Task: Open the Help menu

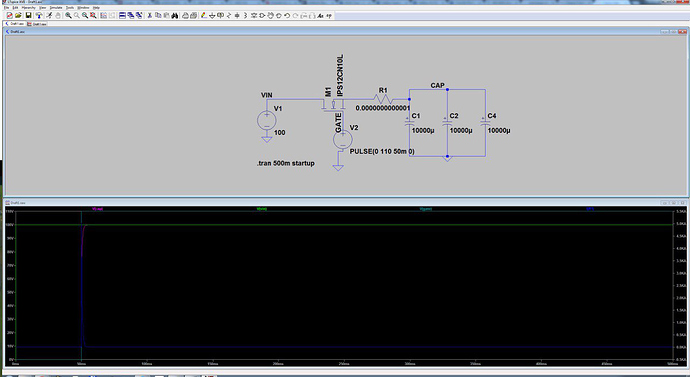Action: [96, 7]
